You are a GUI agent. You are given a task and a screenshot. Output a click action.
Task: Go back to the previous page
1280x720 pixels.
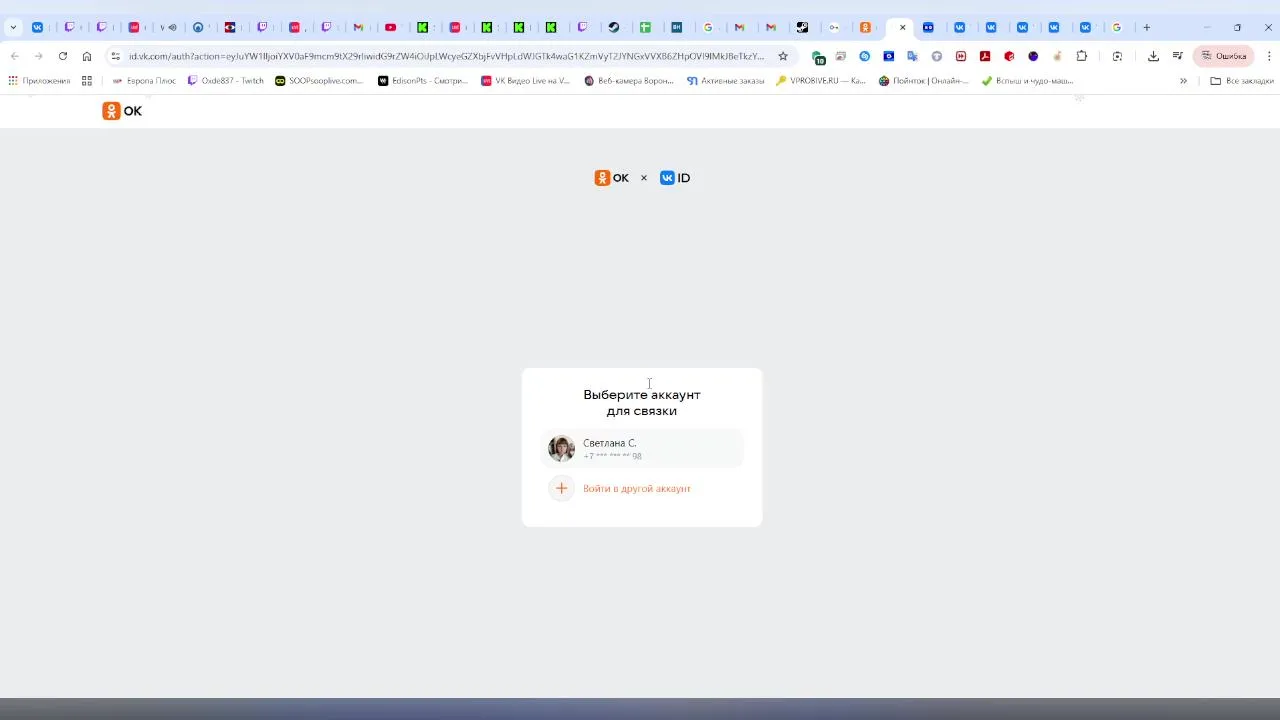(15, 56)
